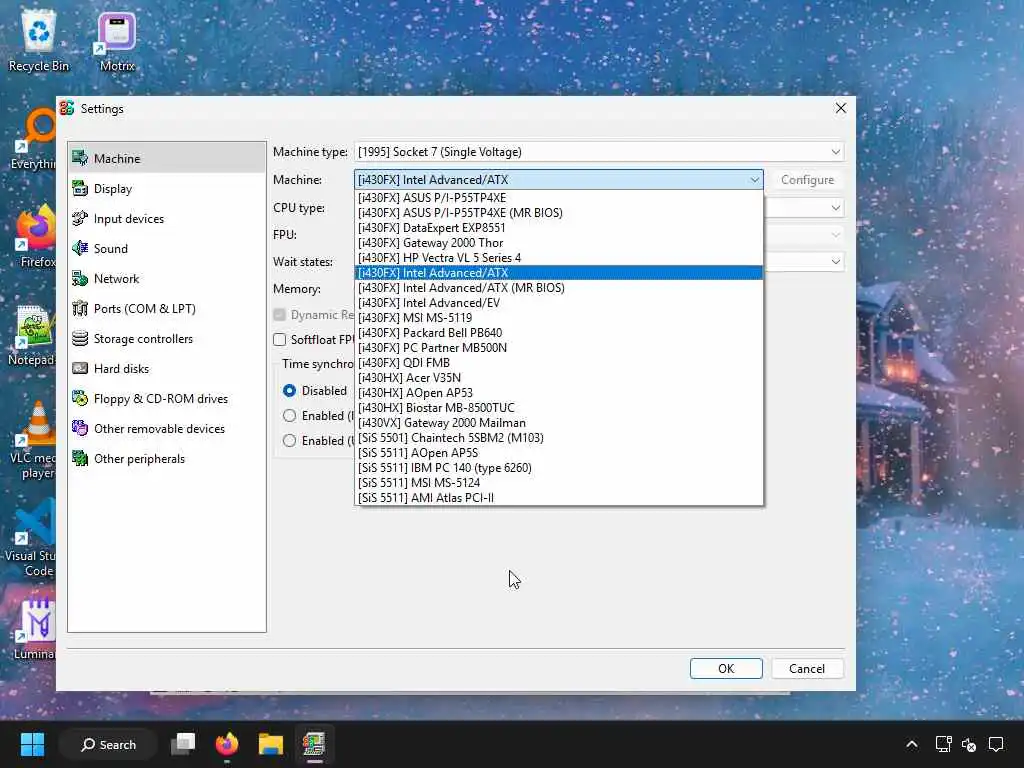Screen dimensions: 1024x768
Task: Open the Wait states dropdown arrow
Action: (x=835, y=261)
